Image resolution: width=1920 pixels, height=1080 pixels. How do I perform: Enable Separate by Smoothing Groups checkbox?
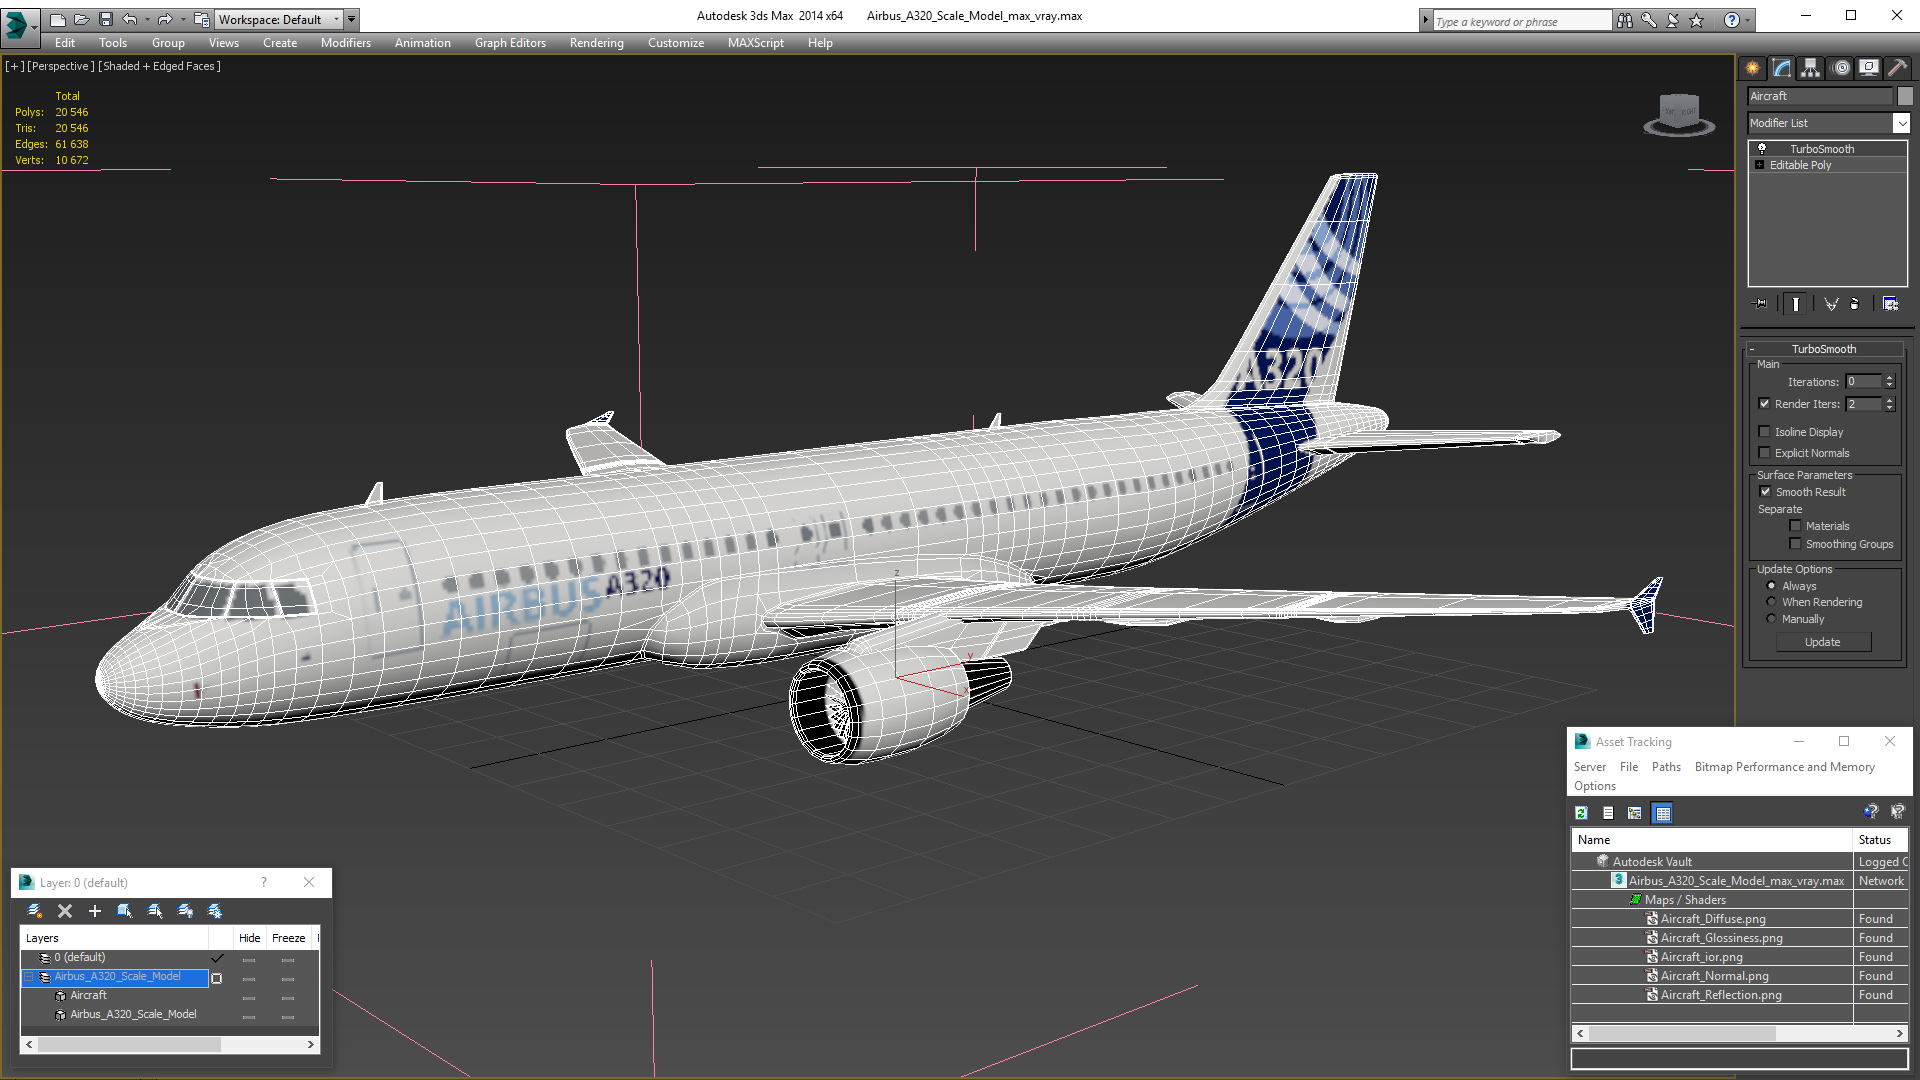[1796, 544]
